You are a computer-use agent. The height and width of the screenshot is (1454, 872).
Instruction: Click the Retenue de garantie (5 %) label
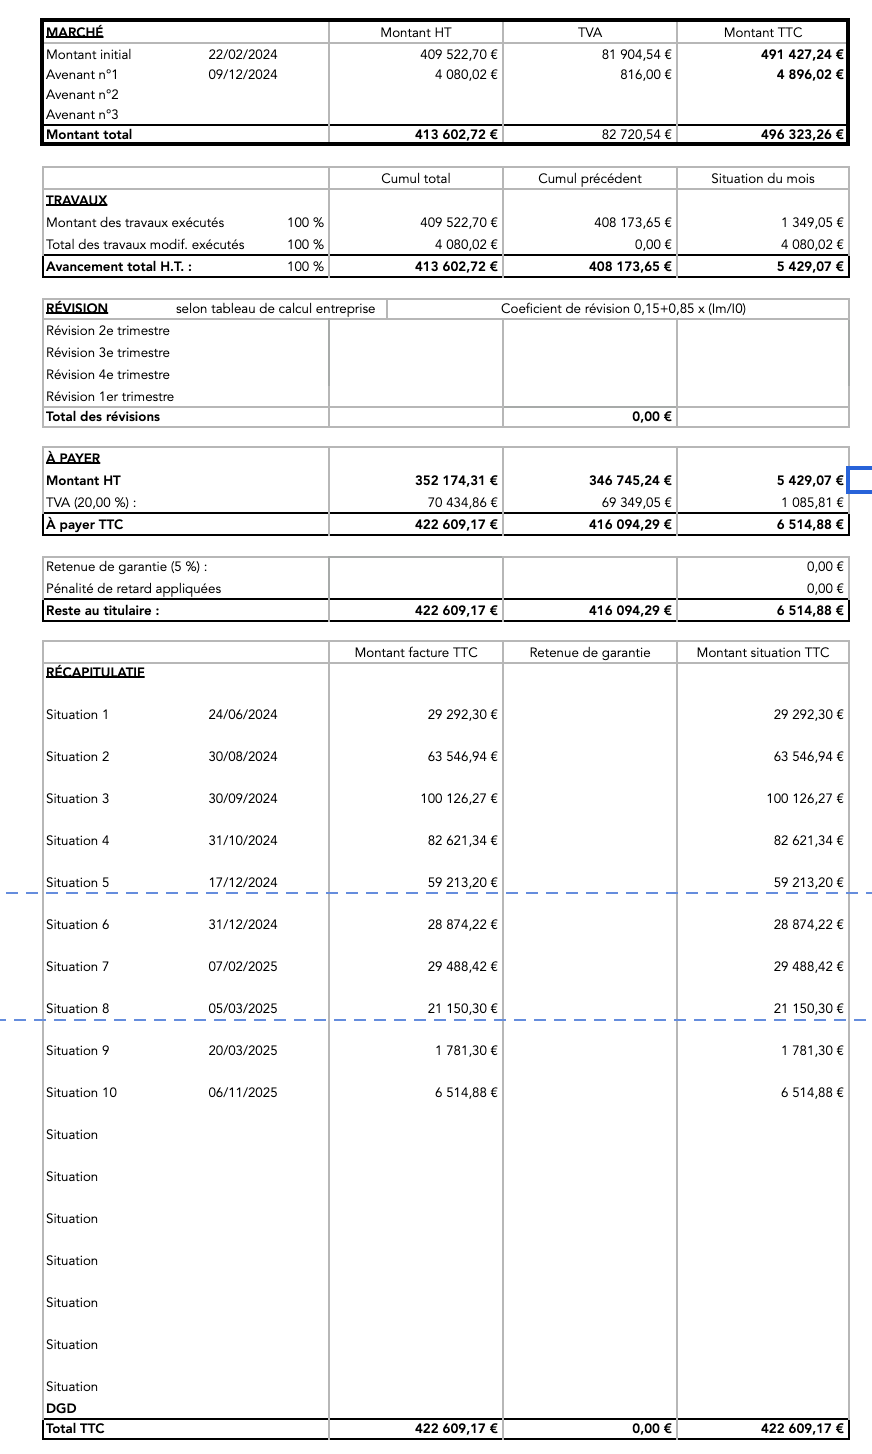click(127, 567)
